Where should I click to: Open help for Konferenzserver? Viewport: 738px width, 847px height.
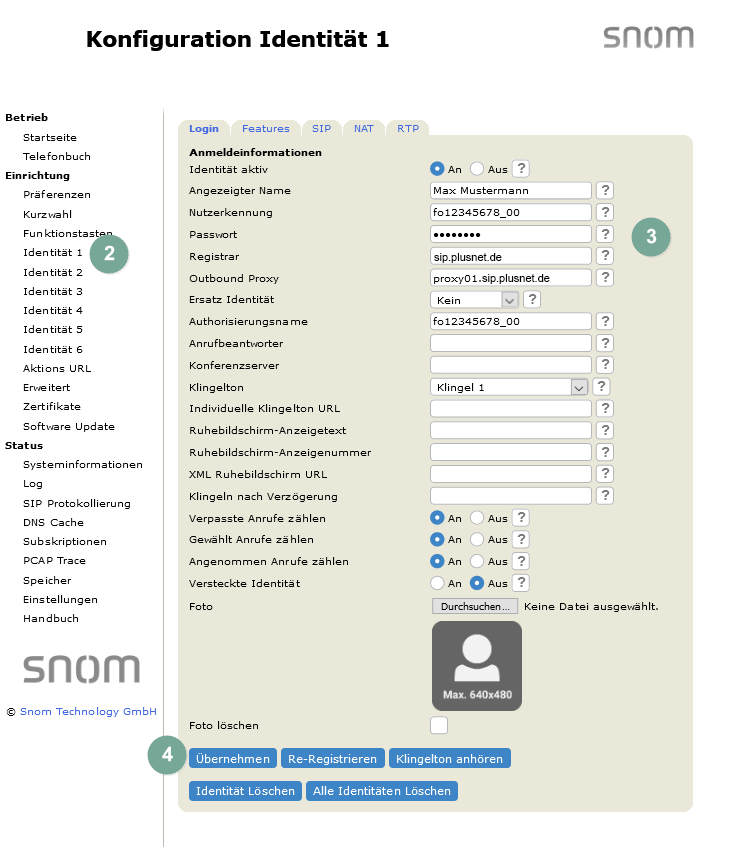pyautogui.click(x=605, y=365)
